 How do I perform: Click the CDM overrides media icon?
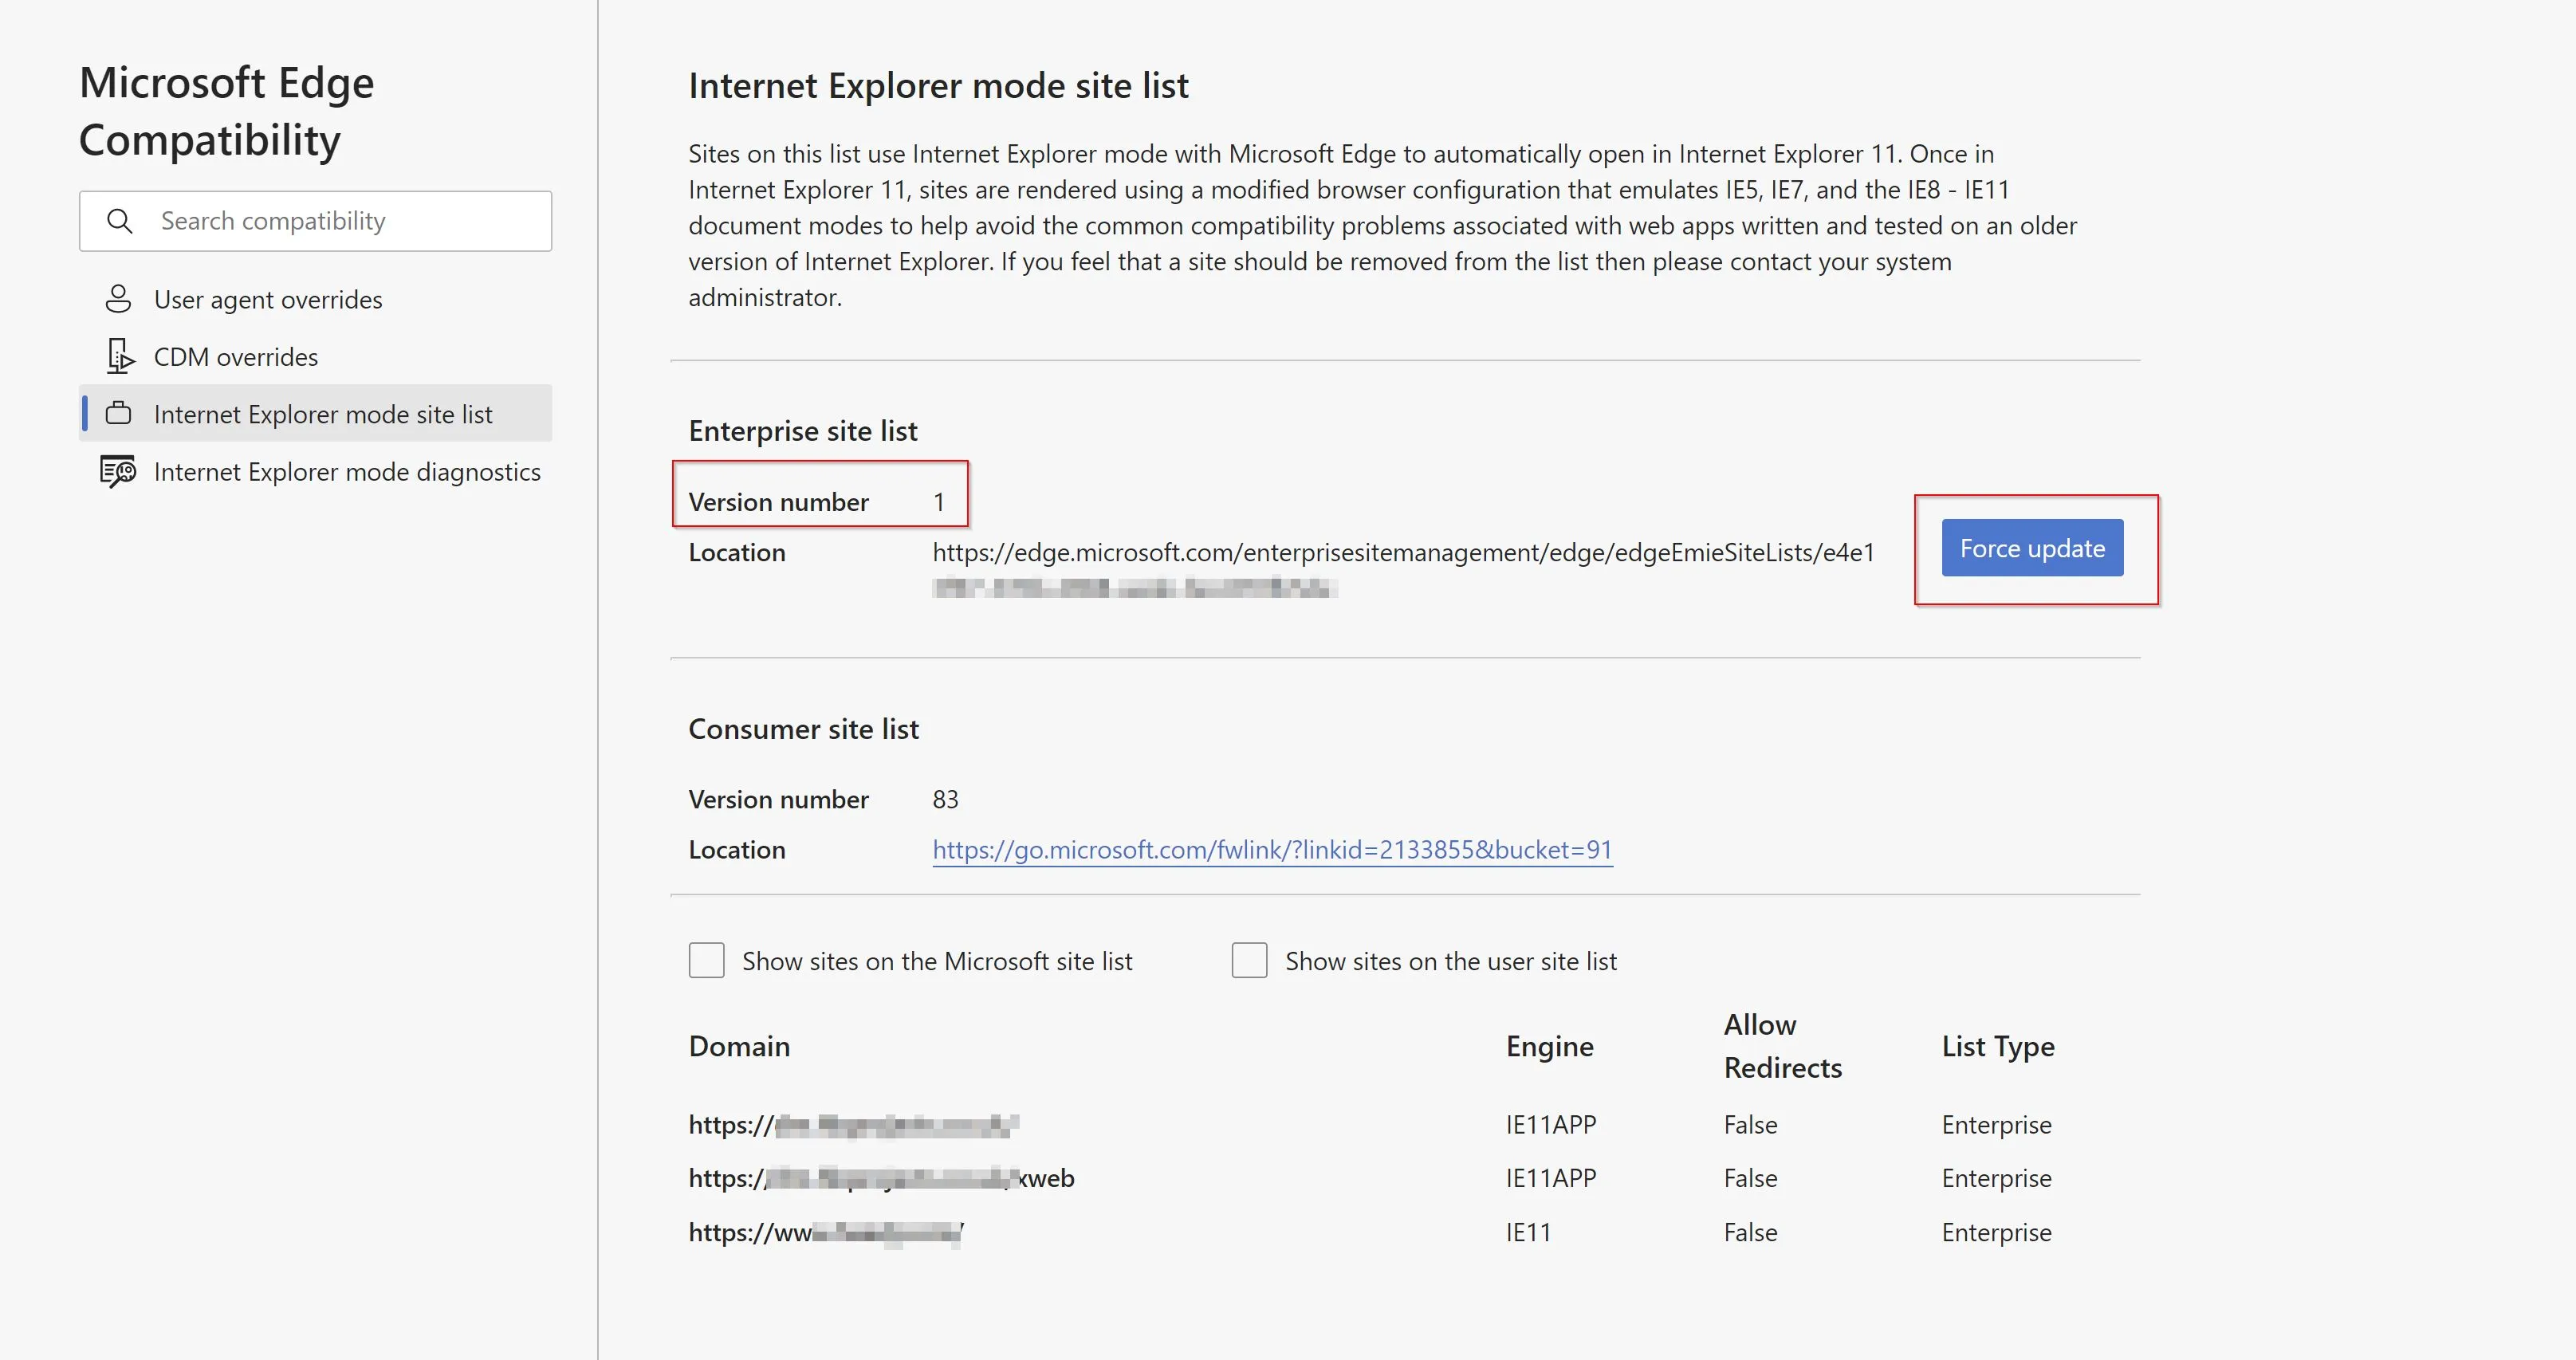120,356
